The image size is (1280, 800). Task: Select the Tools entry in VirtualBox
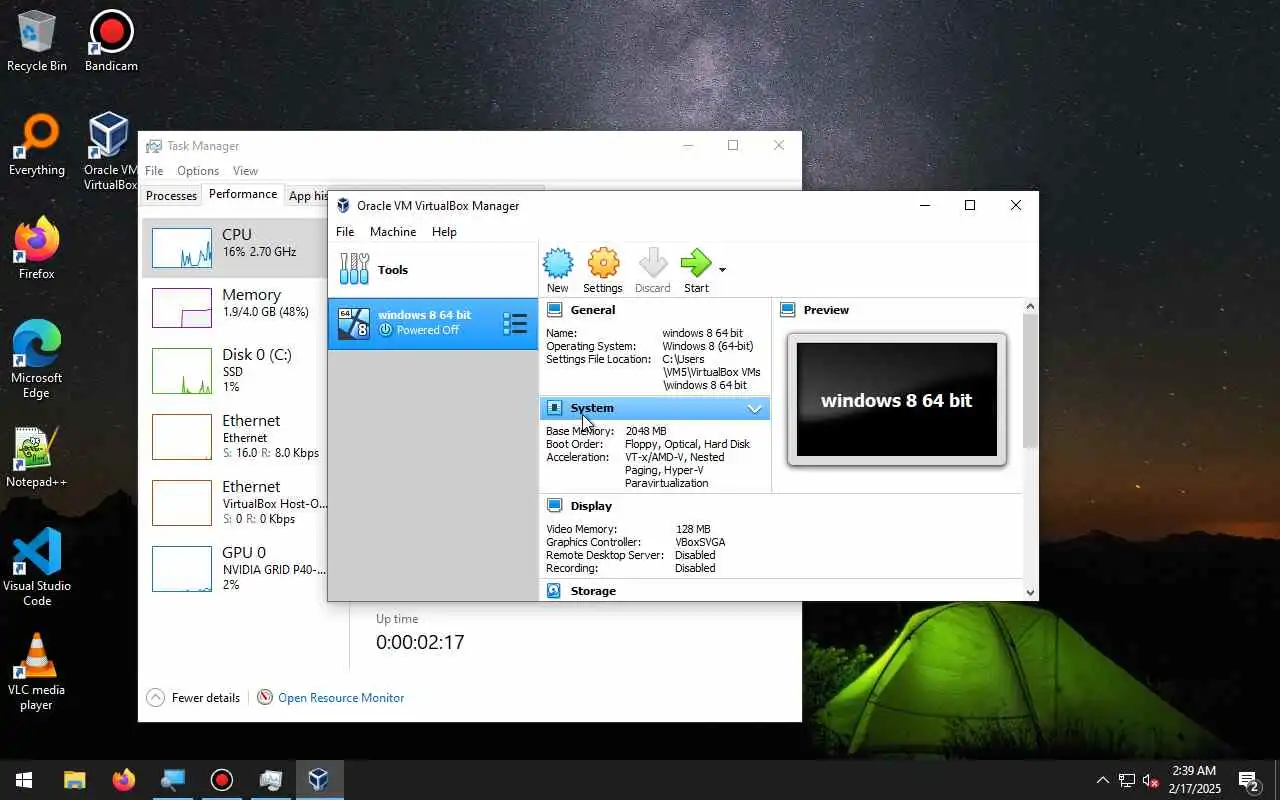tap(432, 269)
